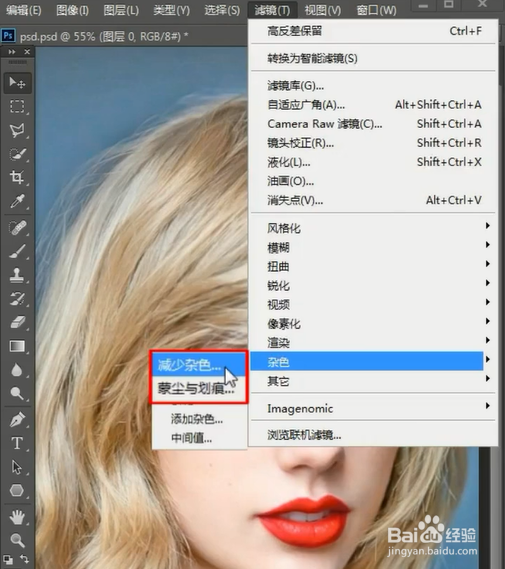Open the 选择(S) menu
505x569 pixels.
pyautogui.click(x=222, y=10)
